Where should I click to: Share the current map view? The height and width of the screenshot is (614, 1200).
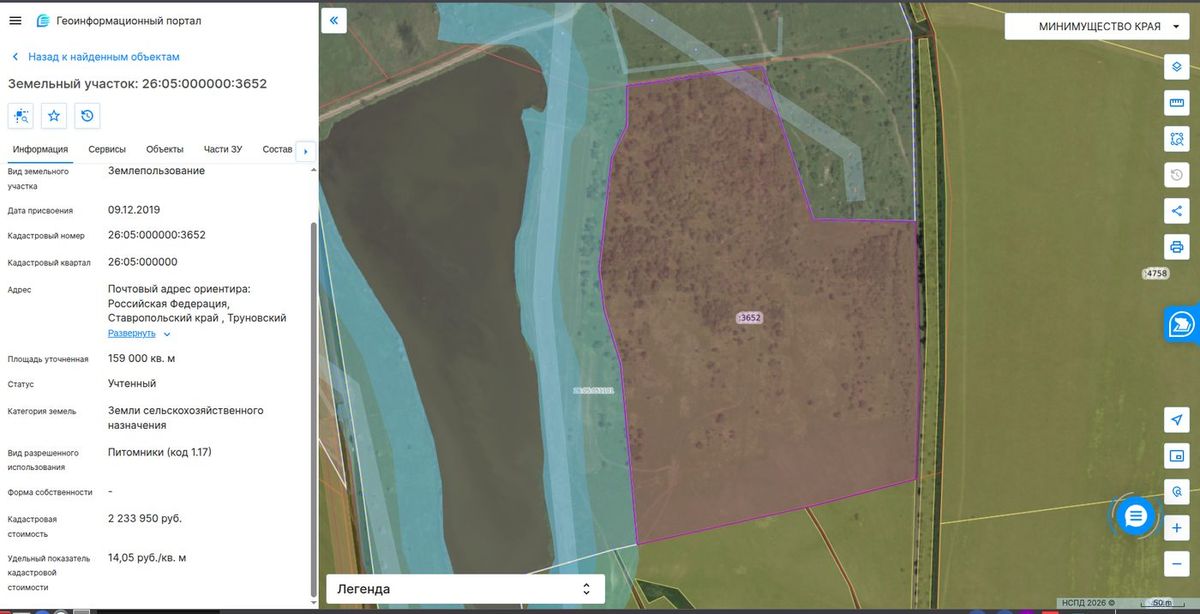pyautogui.click(x=1176, y=211)
